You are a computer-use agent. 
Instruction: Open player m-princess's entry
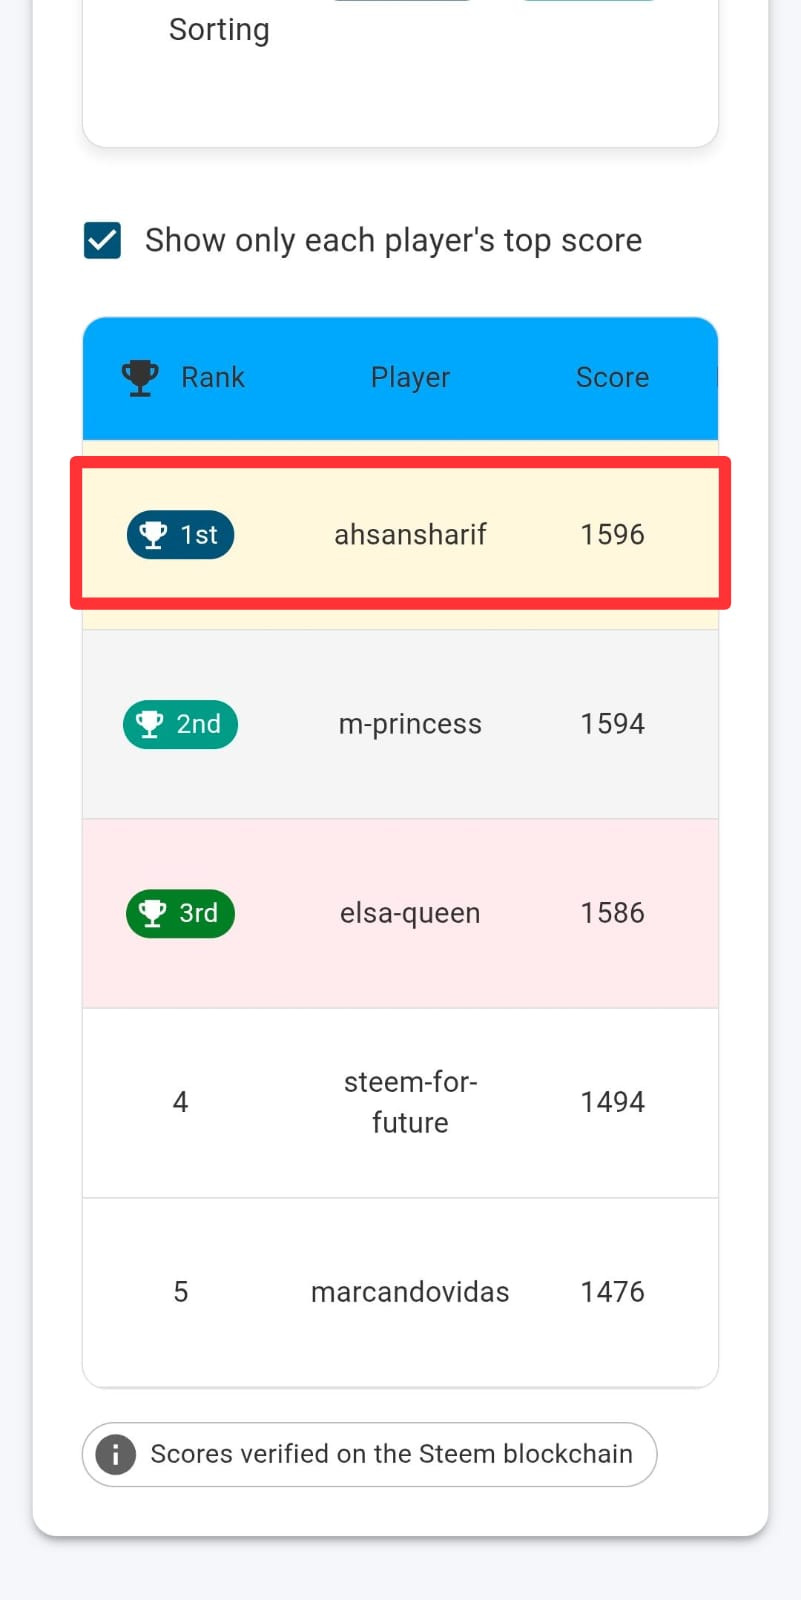coord(410,724)
